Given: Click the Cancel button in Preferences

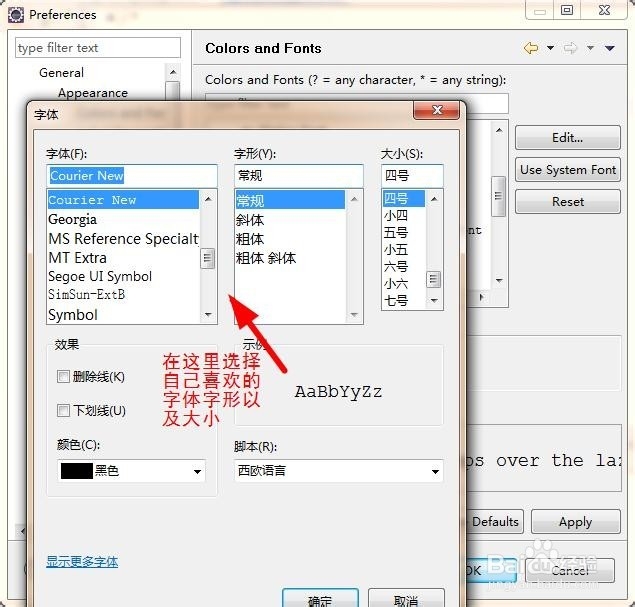Looking at the screenshot, I should pyautogui.click(x=570, y=570).
